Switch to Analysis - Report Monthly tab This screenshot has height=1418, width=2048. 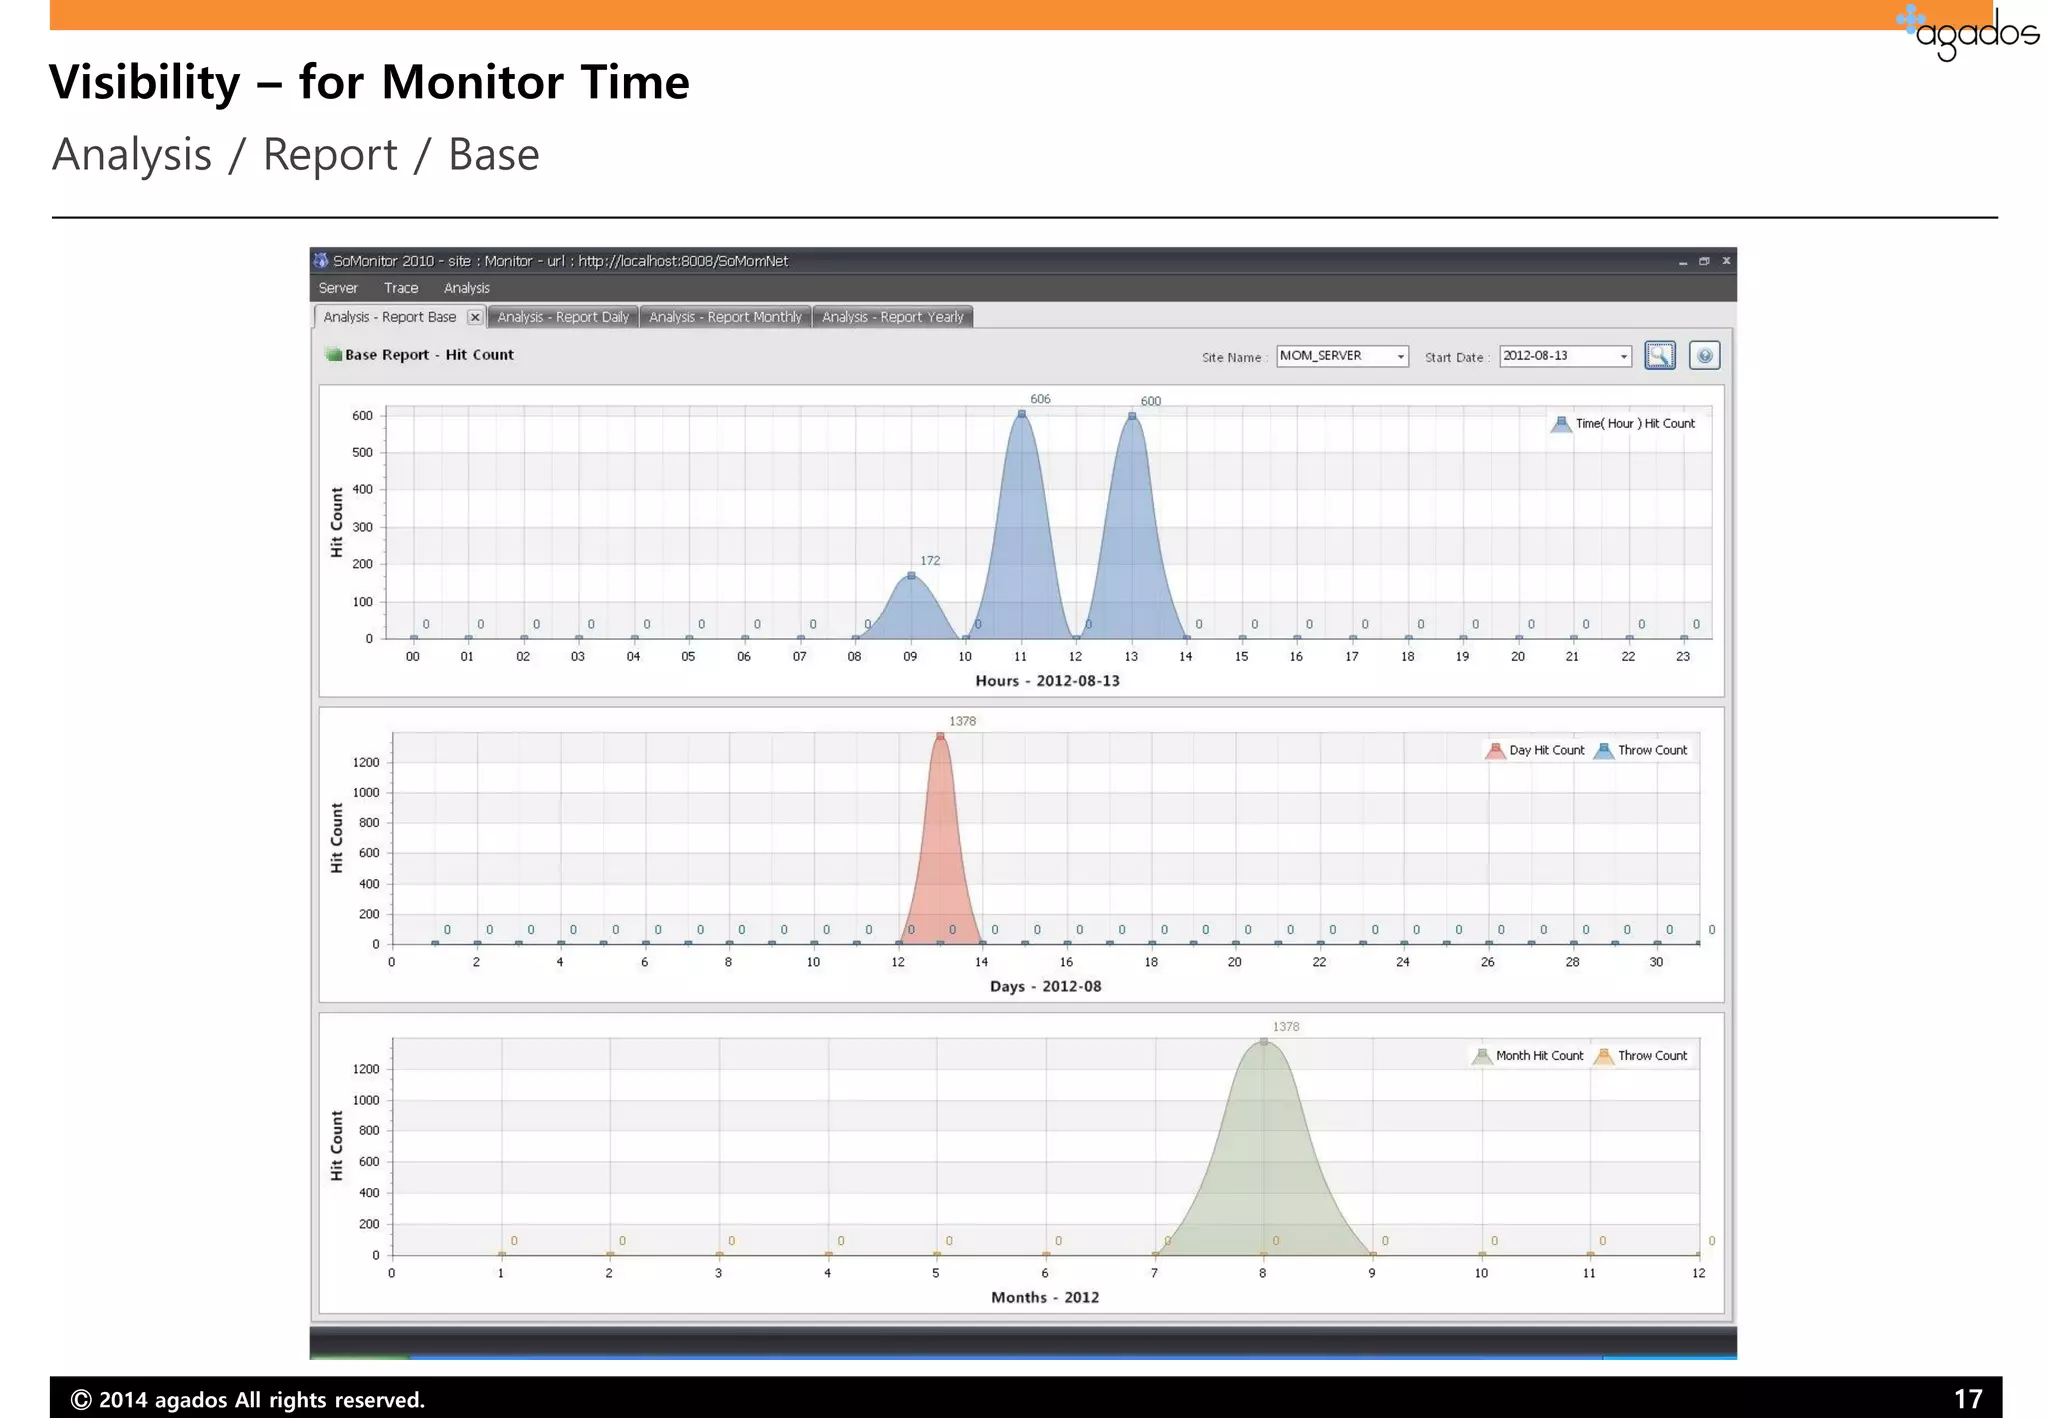(725, 317)
